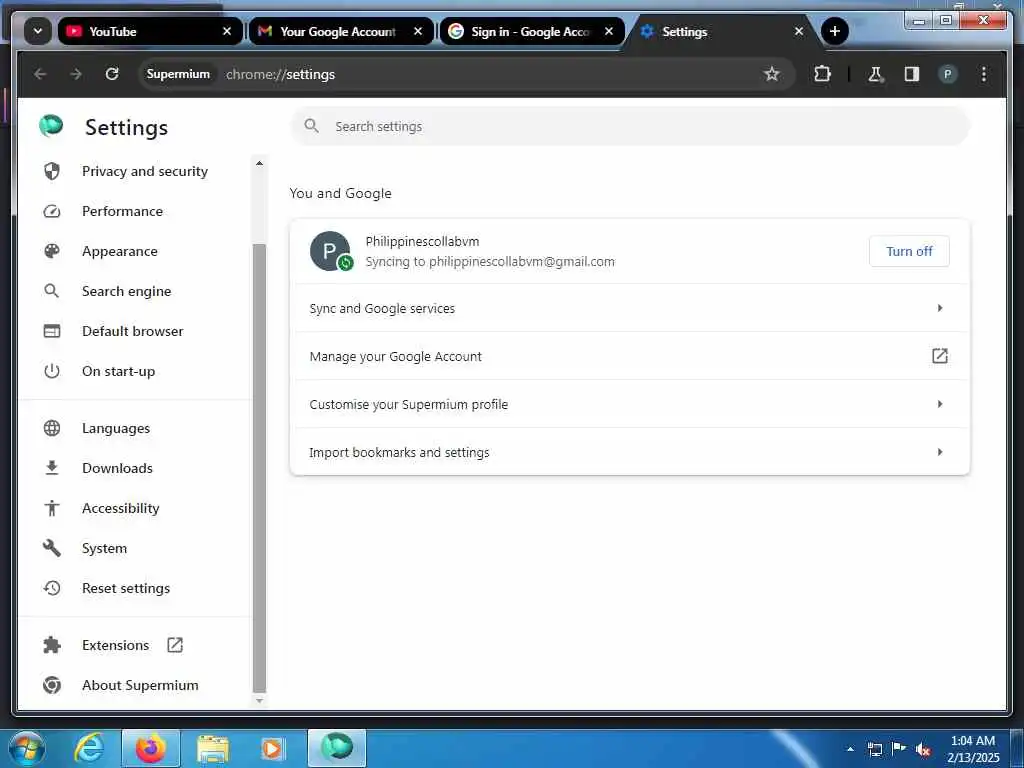The width and height of the screenshot is (1024, 768).
Task: Open Windows Media Player from taskbar
Action: click(x=272, y=749)
